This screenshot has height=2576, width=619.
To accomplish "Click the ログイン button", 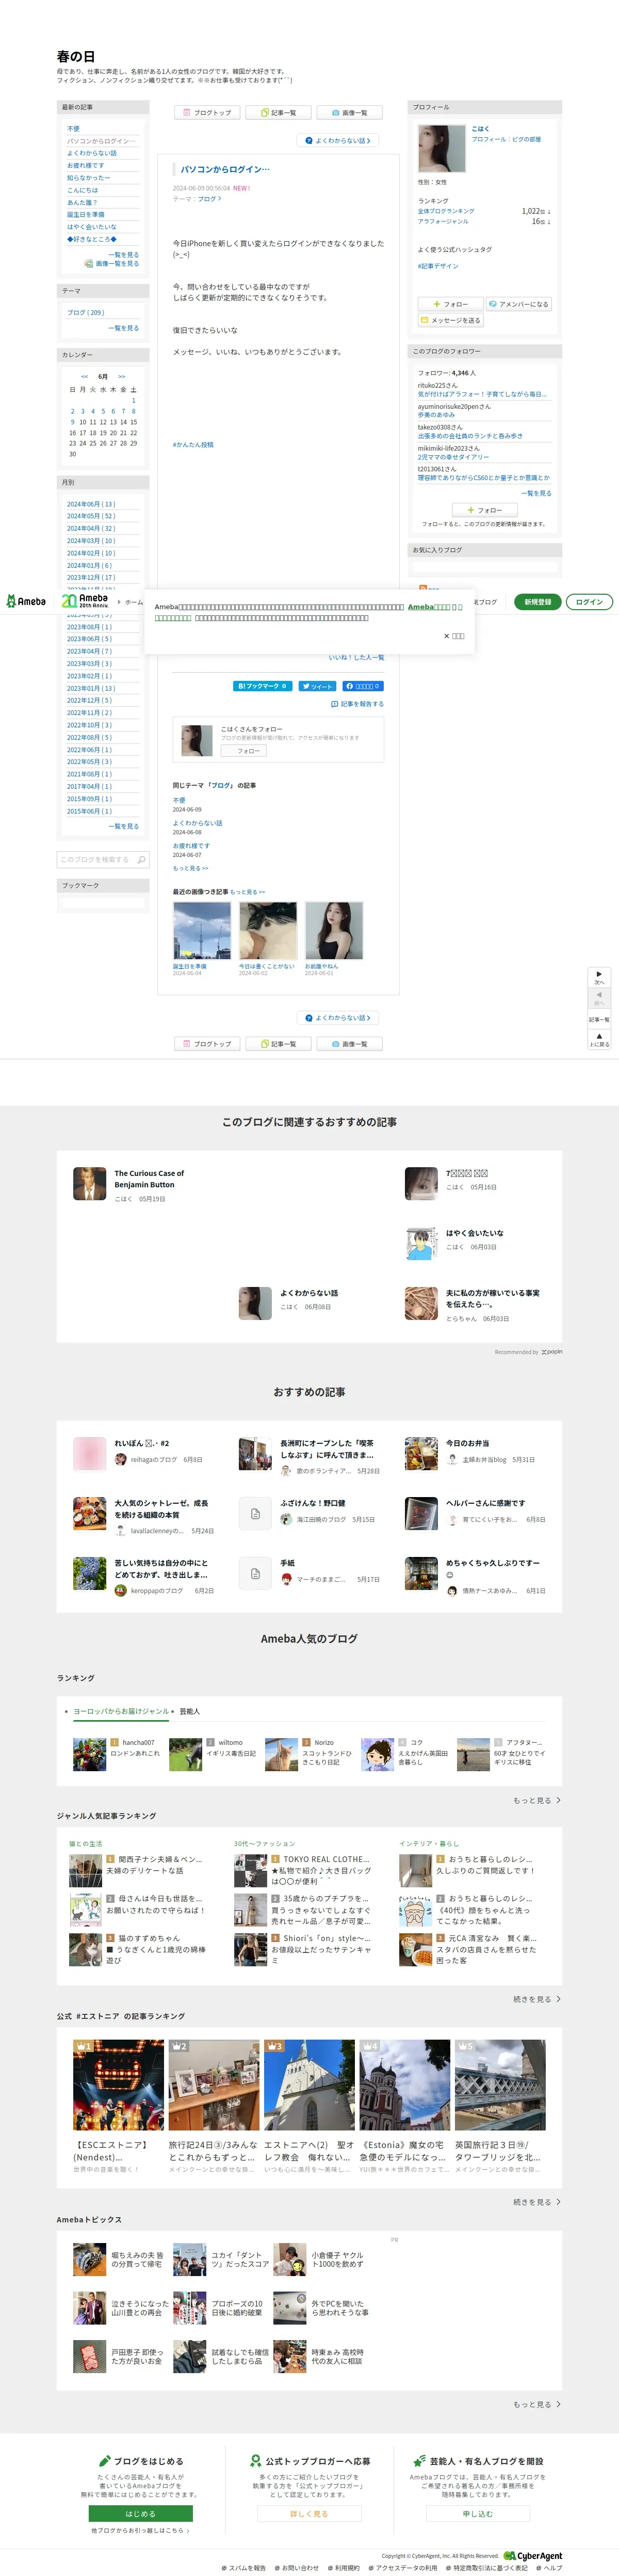I will point(590,602).
